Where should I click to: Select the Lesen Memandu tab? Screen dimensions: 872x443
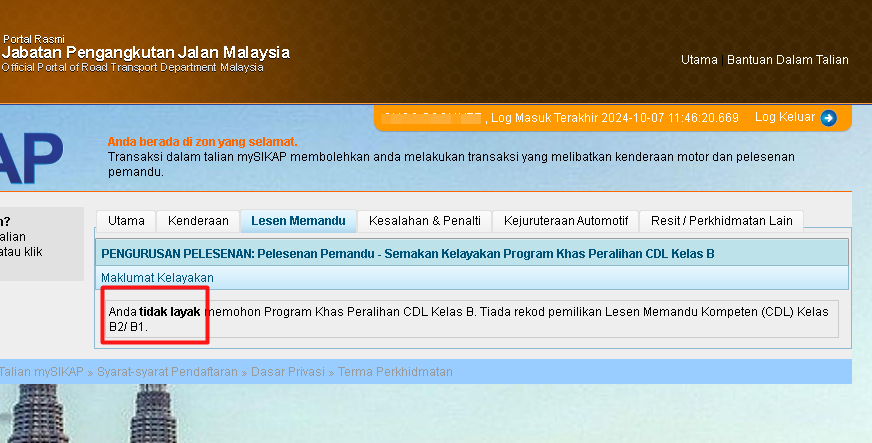(298, 221)
